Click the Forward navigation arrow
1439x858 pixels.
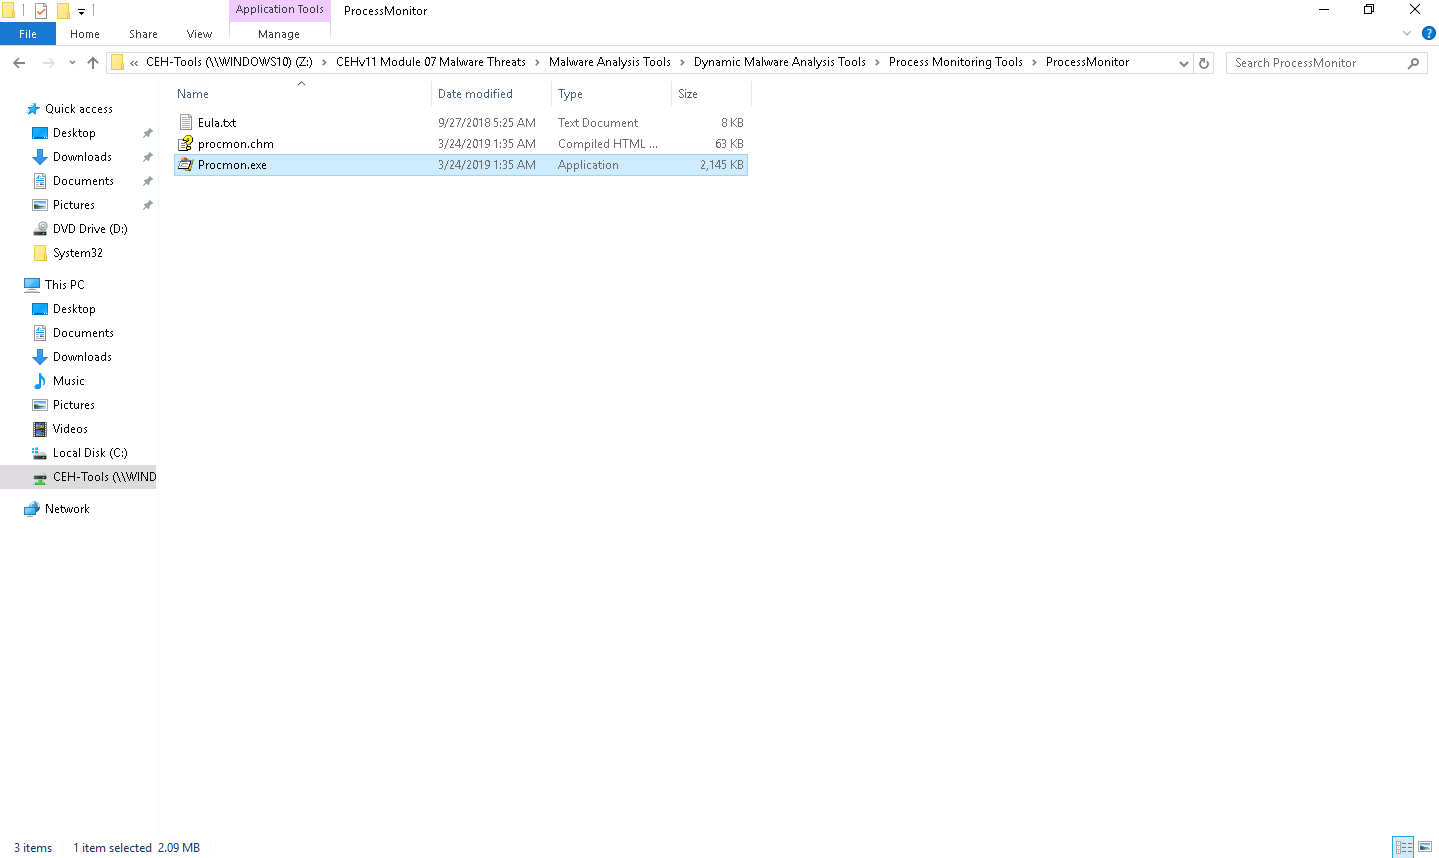48,62
